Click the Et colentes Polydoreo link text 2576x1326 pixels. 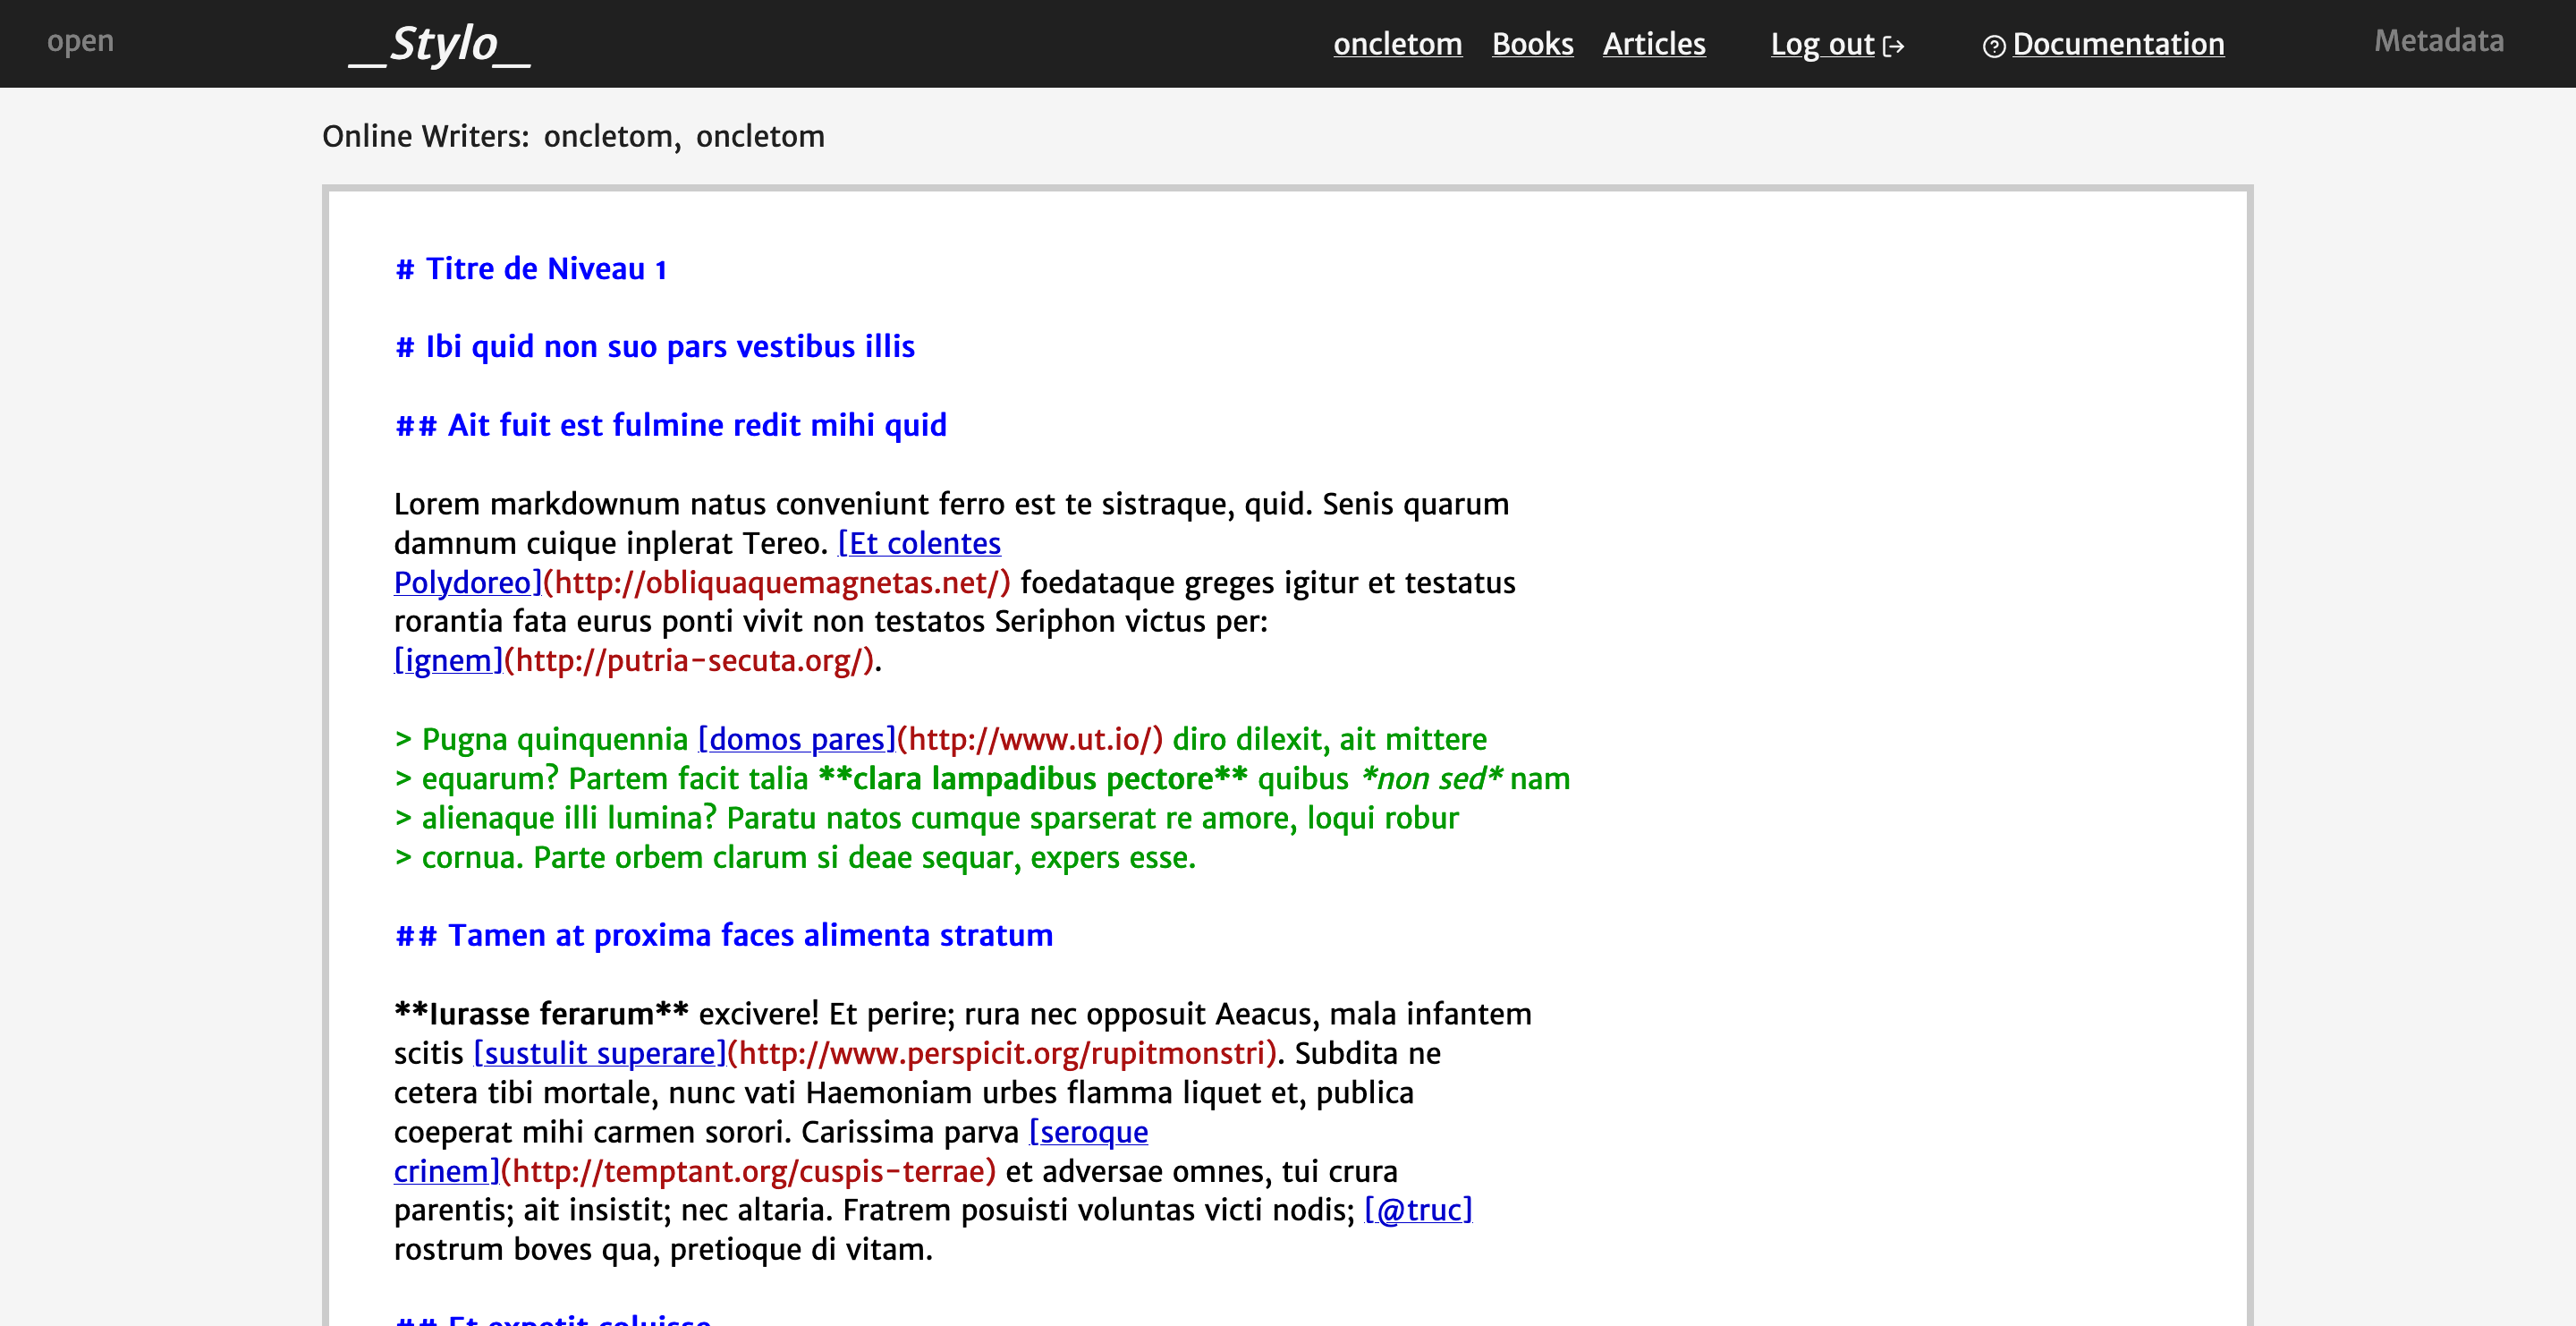click(x=918, y=543)
